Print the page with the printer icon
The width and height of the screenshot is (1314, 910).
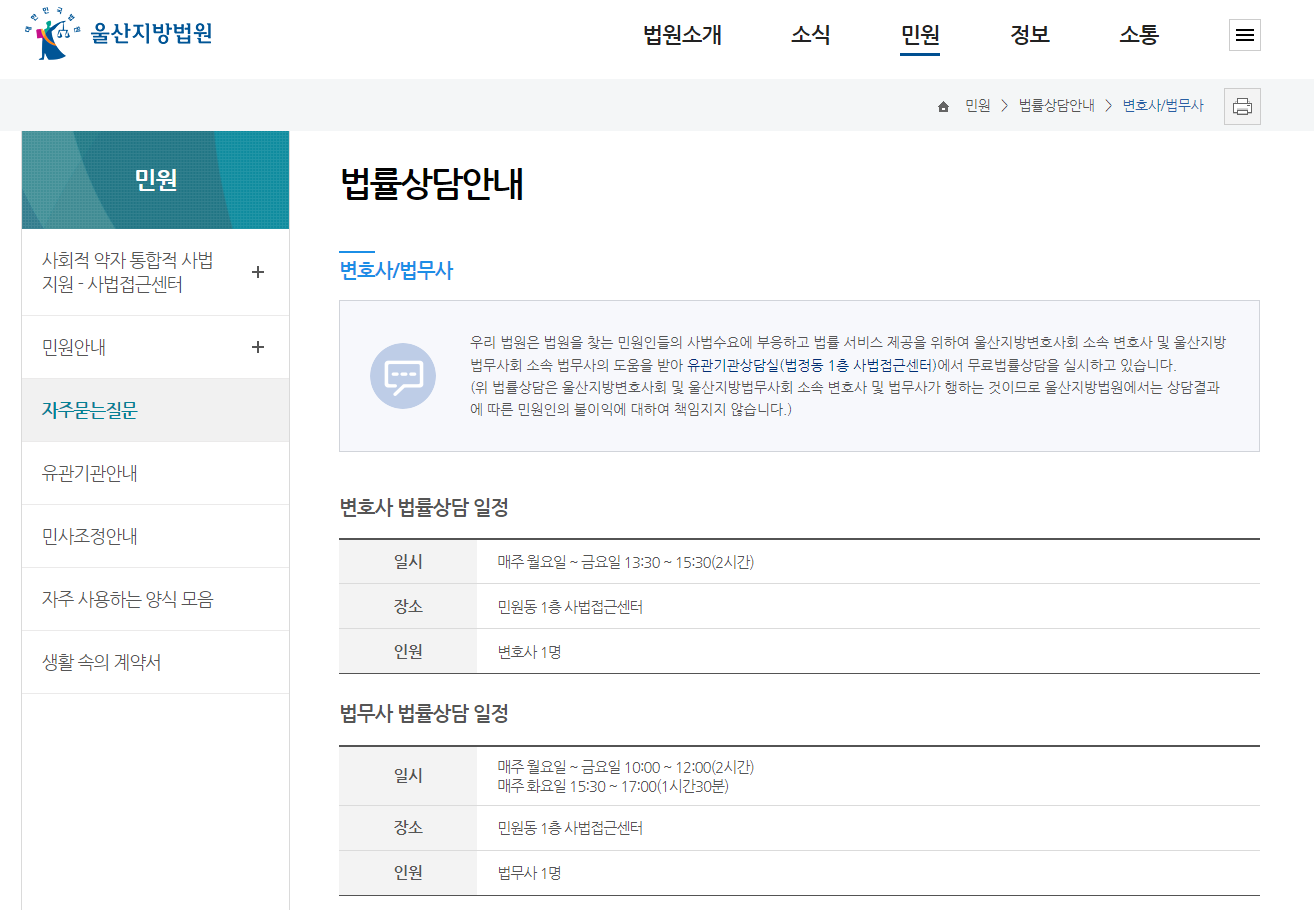pyautogui.click(x=1242, y=106)
